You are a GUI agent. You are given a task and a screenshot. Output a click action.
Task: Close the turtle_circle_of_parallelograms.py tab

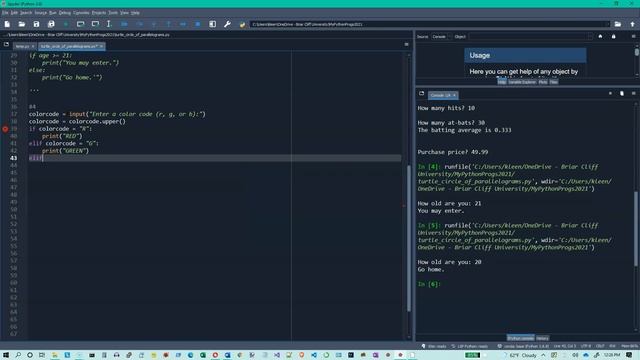pos(102,46)
